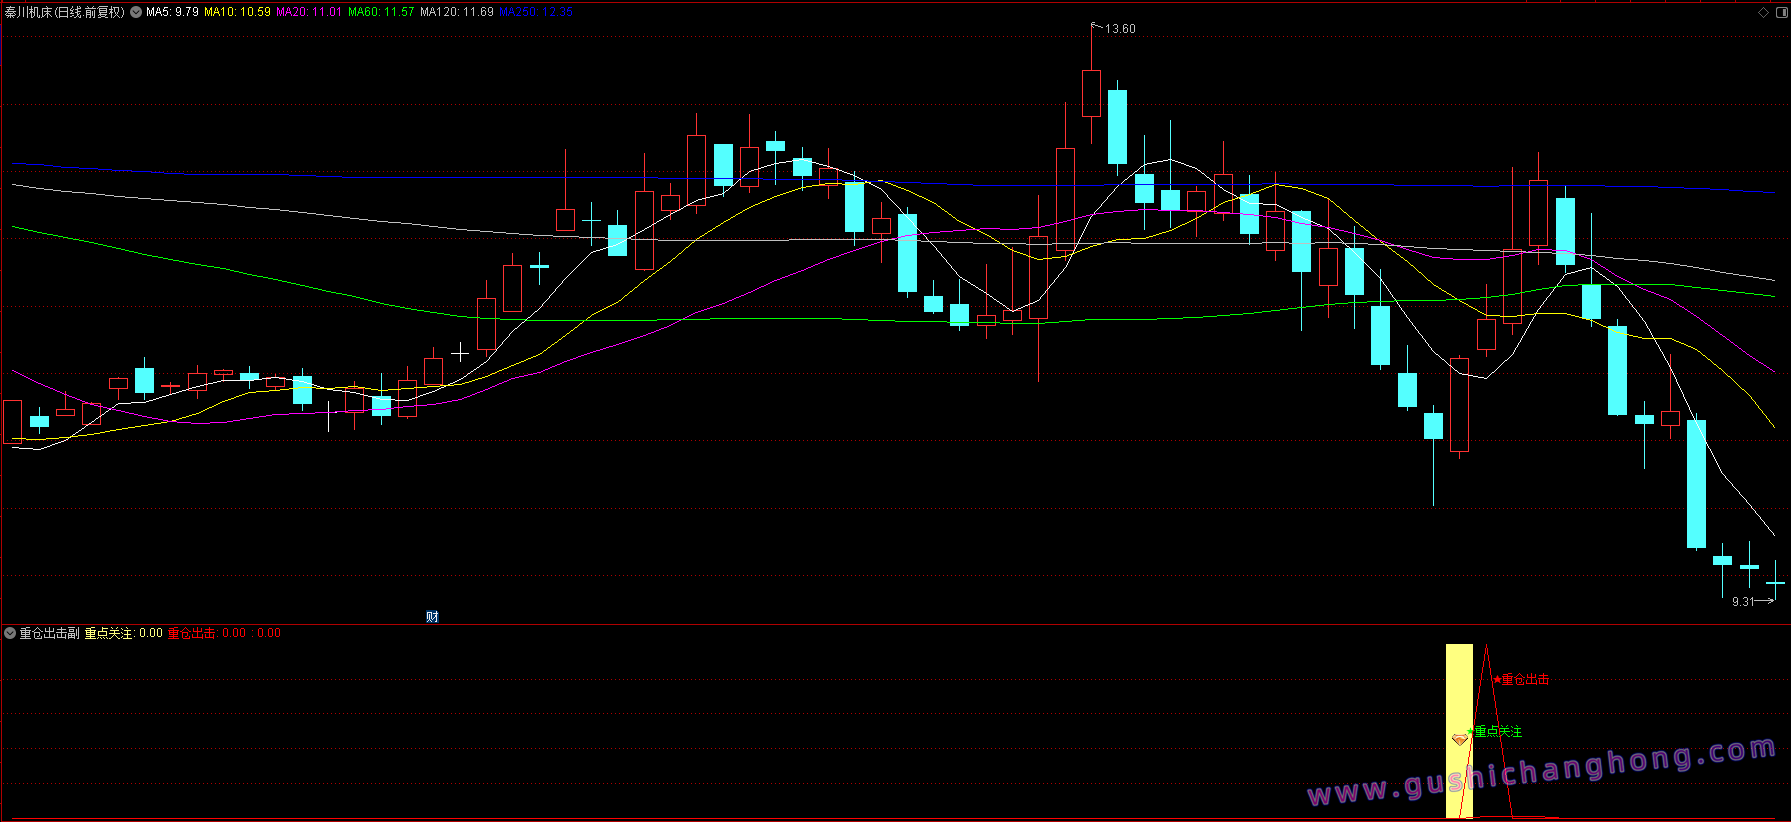Toggle the side panel layout icon

[x=1781, y=12]
